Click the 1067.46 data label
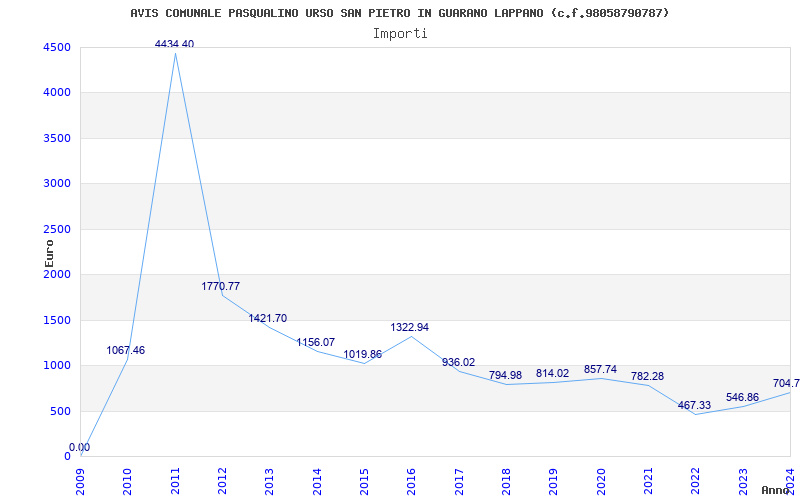The height and width of the screenshot is (500, 800). click(x=126, y=351)
